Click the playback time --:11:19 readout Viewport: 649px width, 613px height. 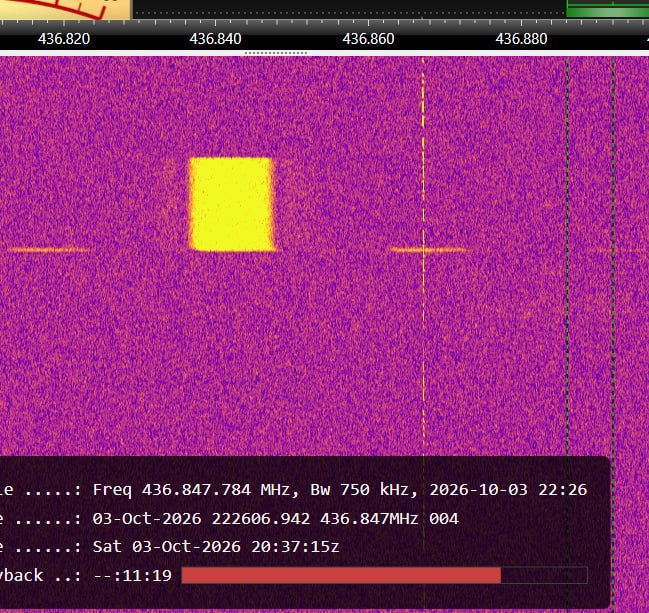click(132, 575)
